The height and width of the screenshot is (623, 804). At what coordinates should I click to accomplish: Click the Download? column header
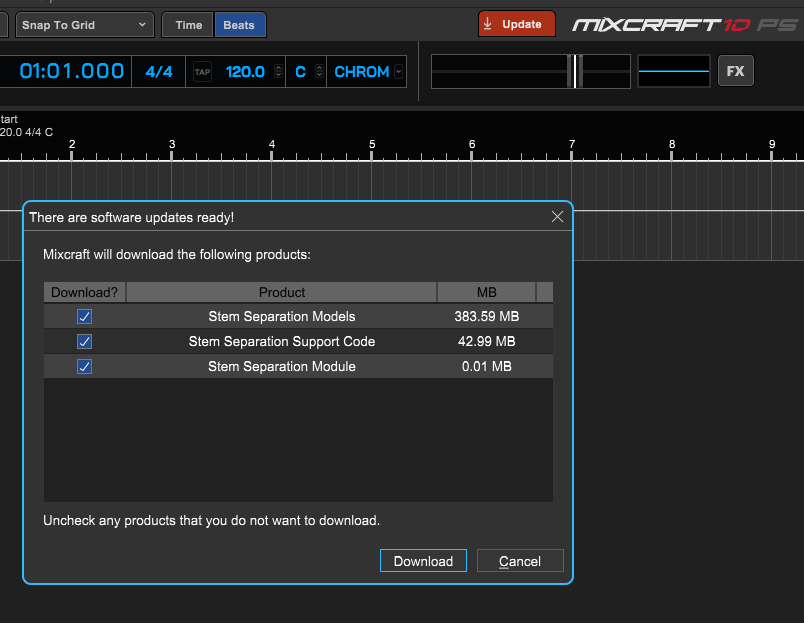point(85,292)
